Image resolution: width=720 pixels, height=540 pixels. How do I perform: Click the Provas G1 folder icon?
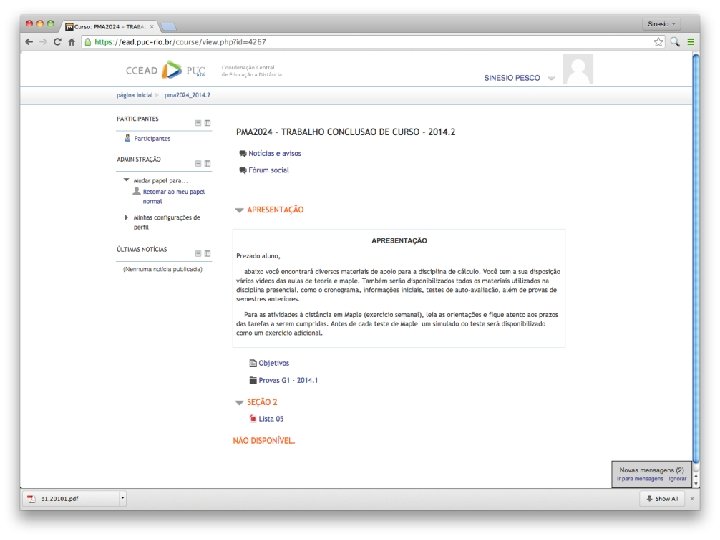(253, 380)
